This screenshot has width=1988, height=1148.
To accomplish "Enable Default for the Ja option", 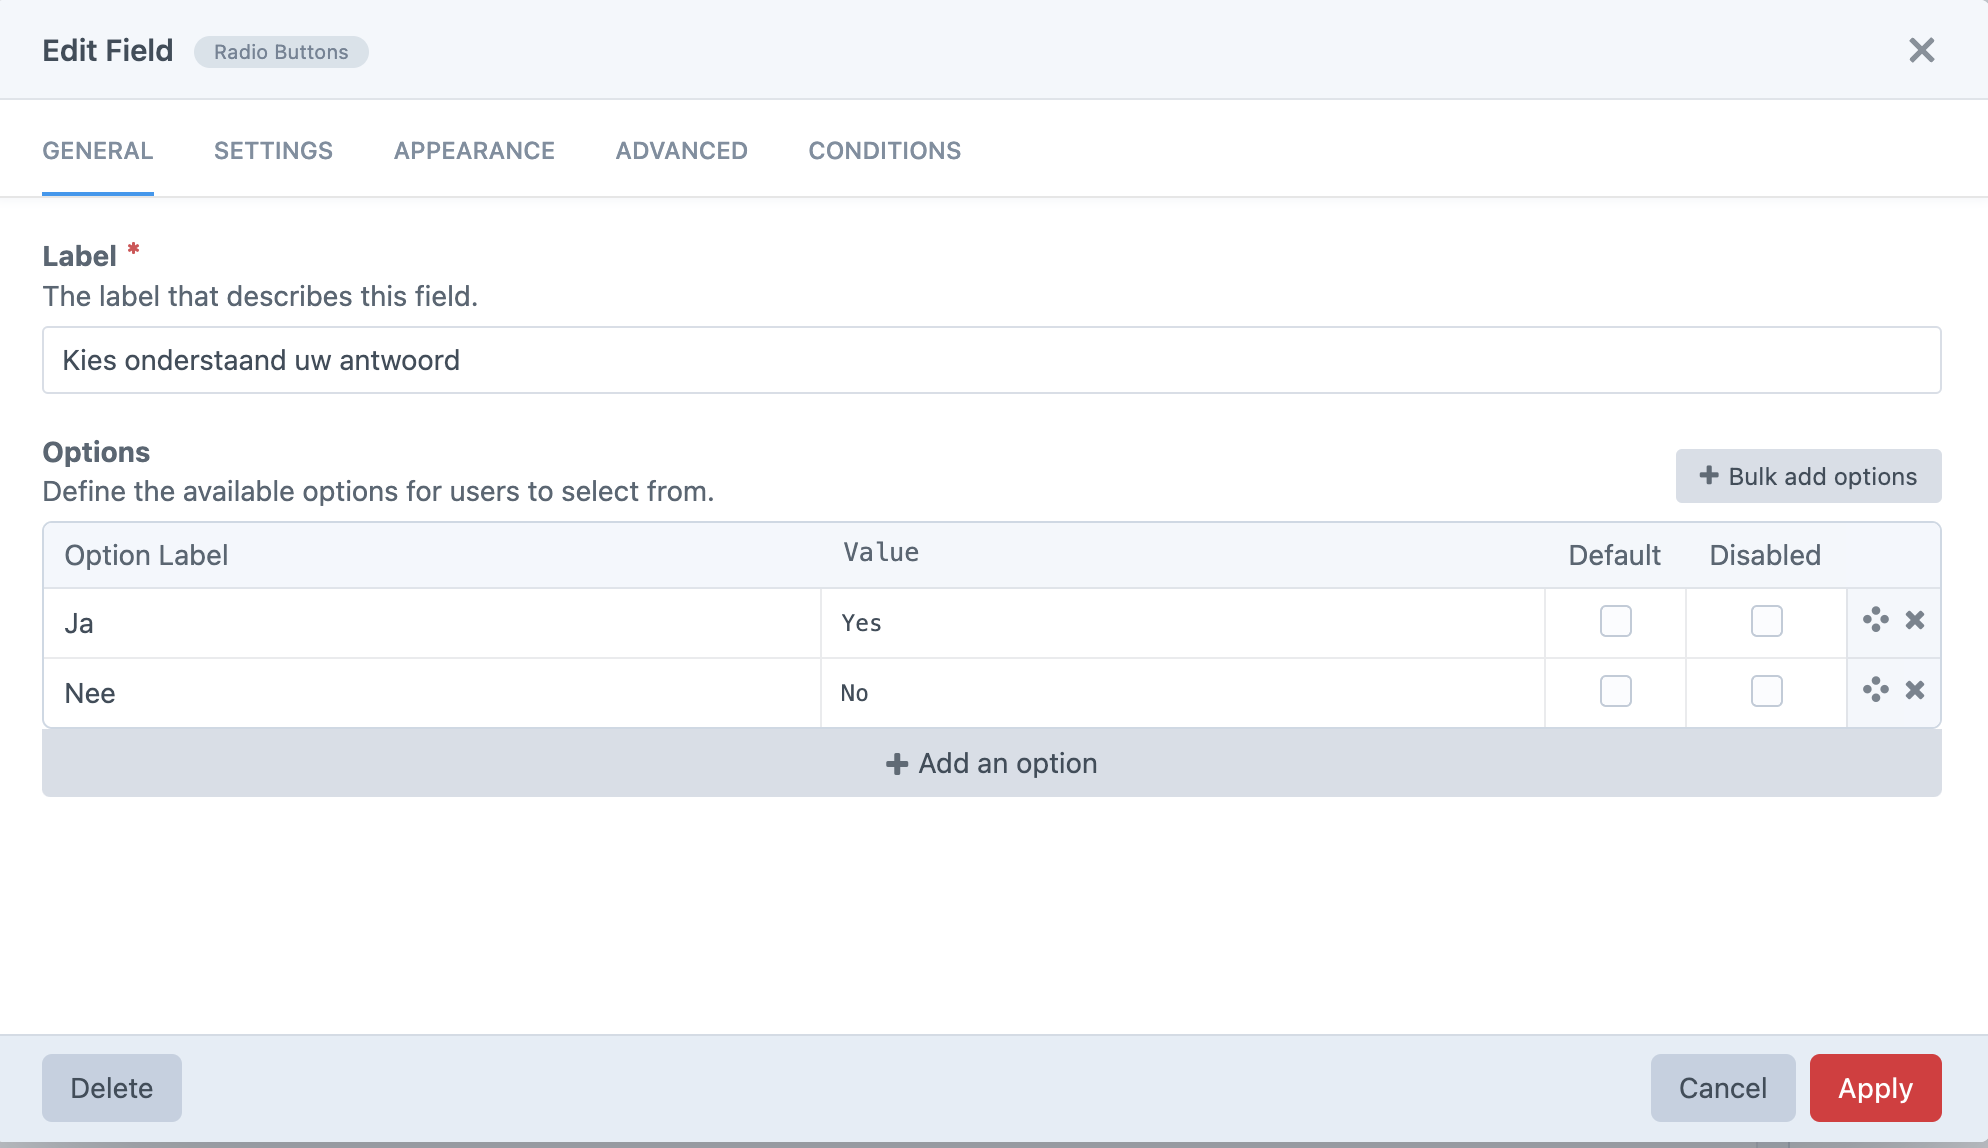I will click(1614, 621).
